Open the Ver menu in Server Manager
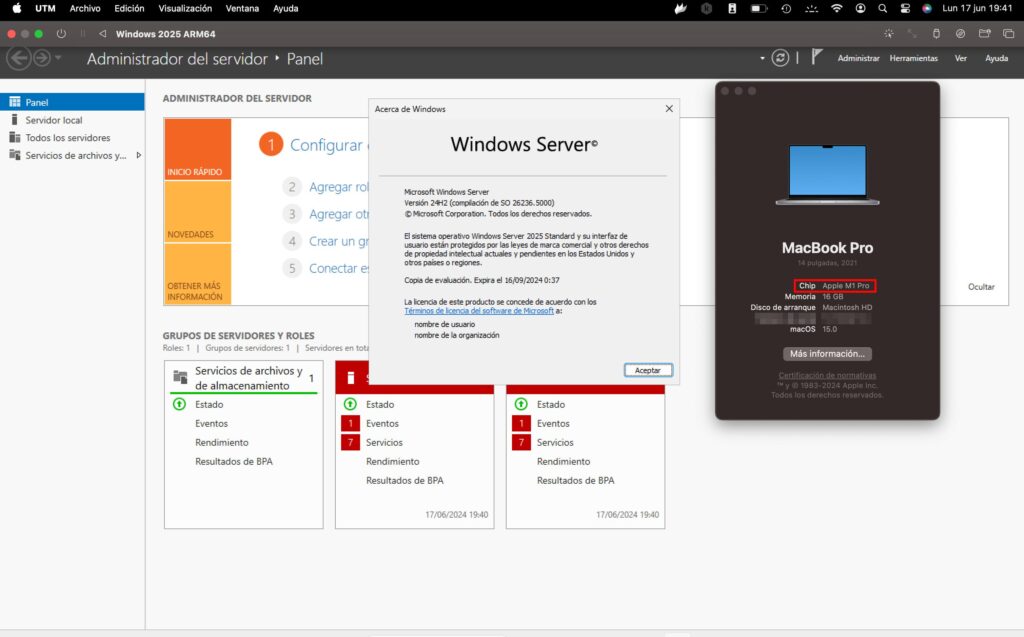1024x637 pixels. [x=961, y=58]
